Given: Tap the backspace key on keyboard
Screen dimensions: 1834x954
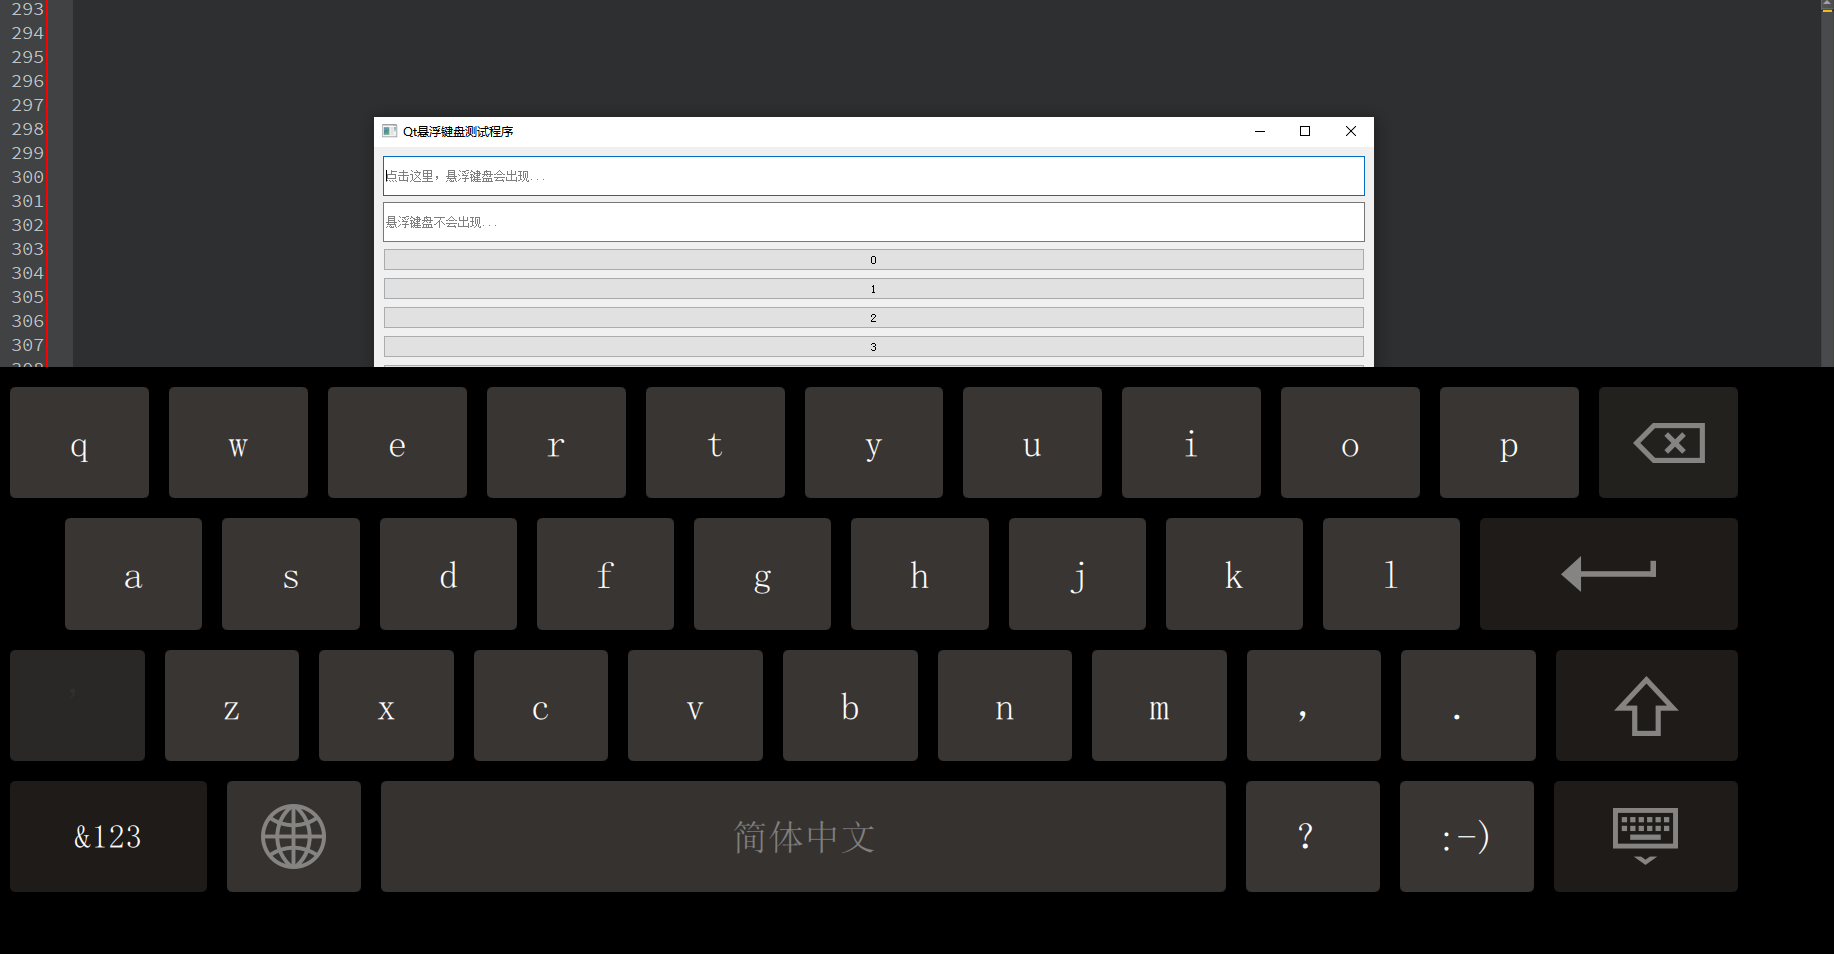Looking at the screenshot, I should (x=1668, y=443).
